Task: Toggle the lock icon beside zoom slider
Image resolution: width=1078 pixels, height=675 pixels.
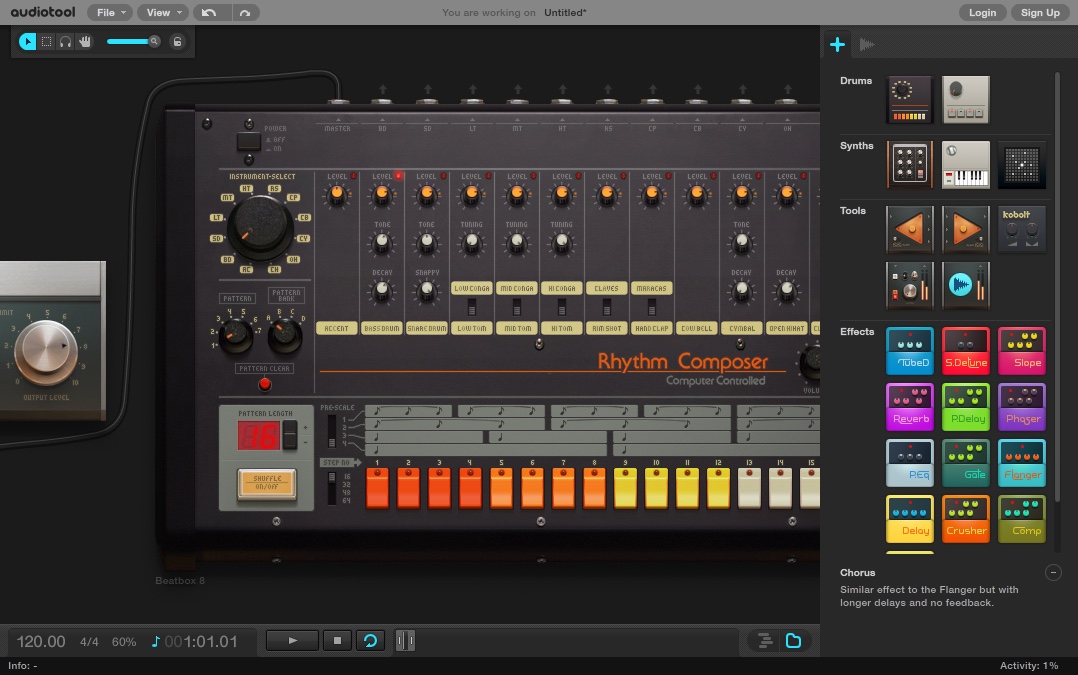Action: (177, 42)
